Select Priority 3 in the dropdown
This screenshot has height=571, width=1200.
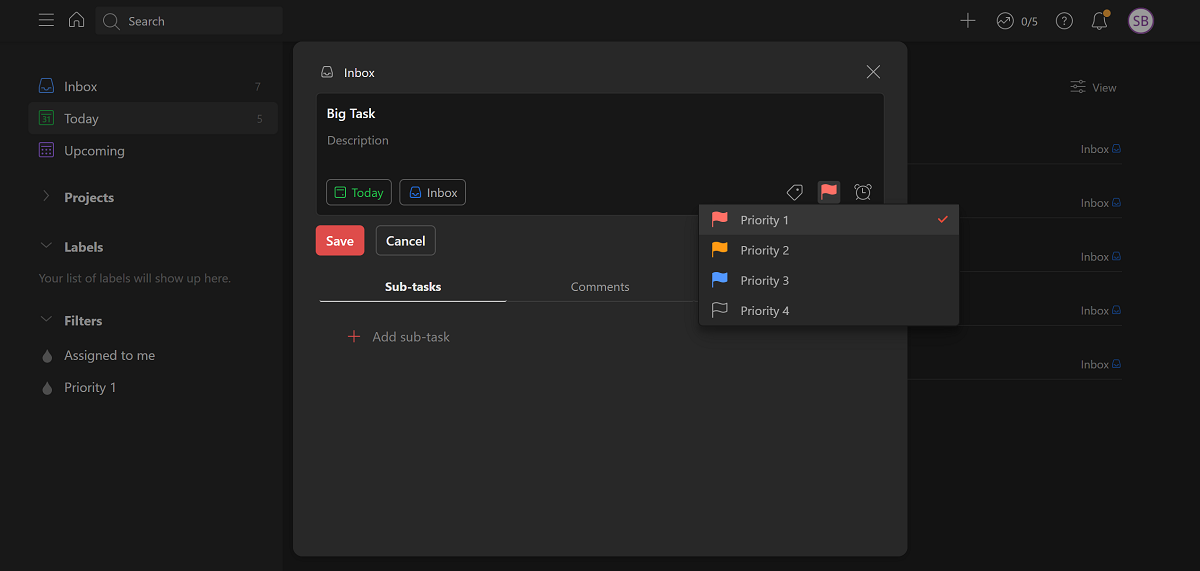click(829, 281)
